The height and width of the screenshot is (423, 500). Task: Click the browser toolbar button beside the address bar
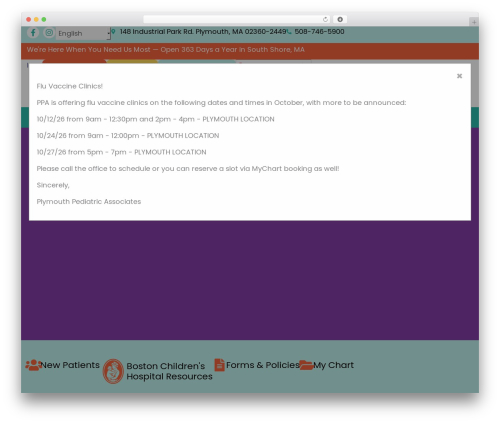(x=340, y=19)
